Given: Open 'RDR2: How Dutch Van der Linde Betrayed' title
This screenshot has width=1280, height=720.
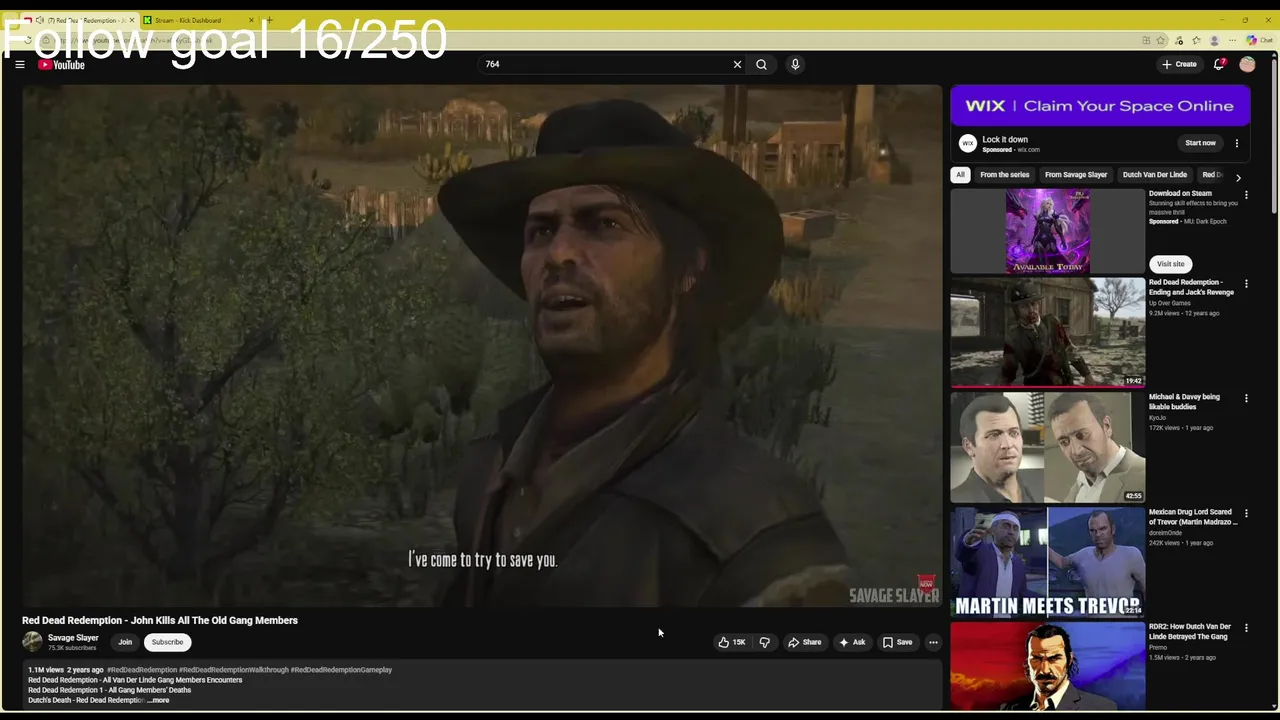Looking at the screenshot, I should (x=1190, y=632).
